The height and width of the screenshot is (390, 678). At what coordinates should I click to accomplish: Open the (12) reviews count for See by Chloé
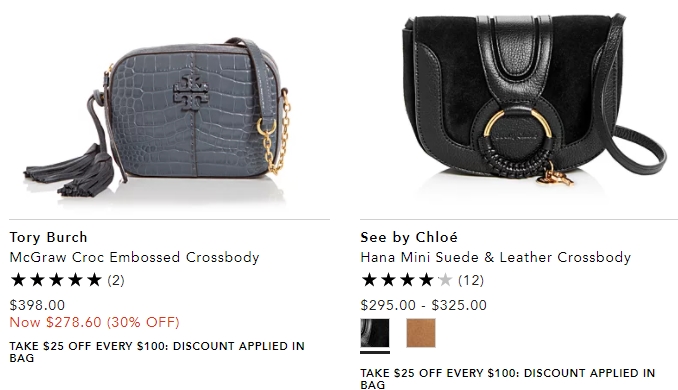point(471,280)
